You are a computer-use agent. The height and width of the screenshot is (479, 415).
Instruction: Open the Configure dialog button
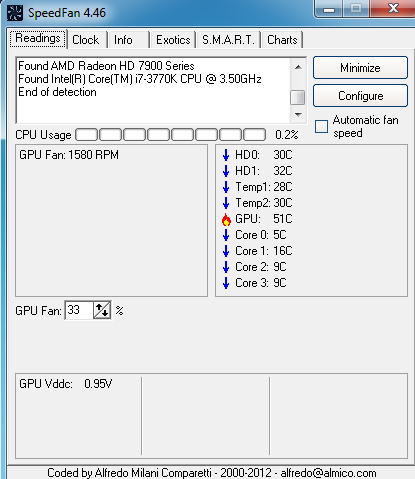[x=360, y=96]
